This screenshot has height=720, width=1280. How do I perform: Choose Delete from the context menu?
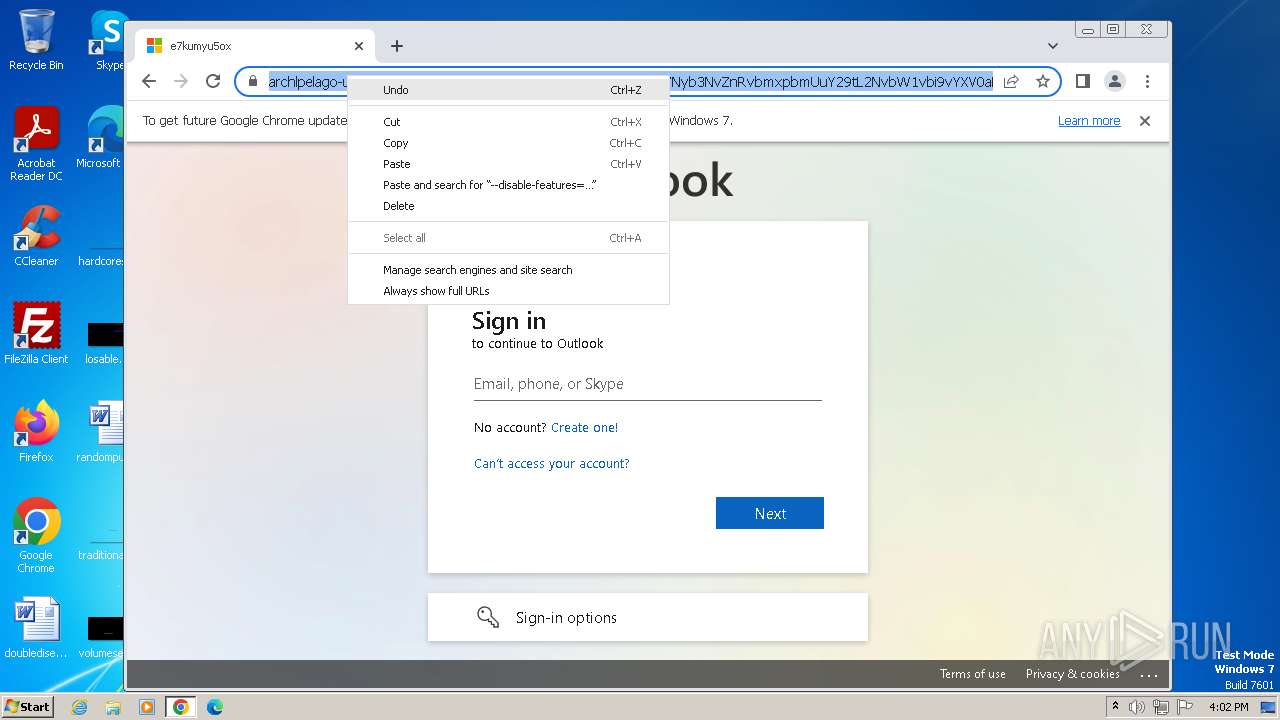tap(508, 206)
